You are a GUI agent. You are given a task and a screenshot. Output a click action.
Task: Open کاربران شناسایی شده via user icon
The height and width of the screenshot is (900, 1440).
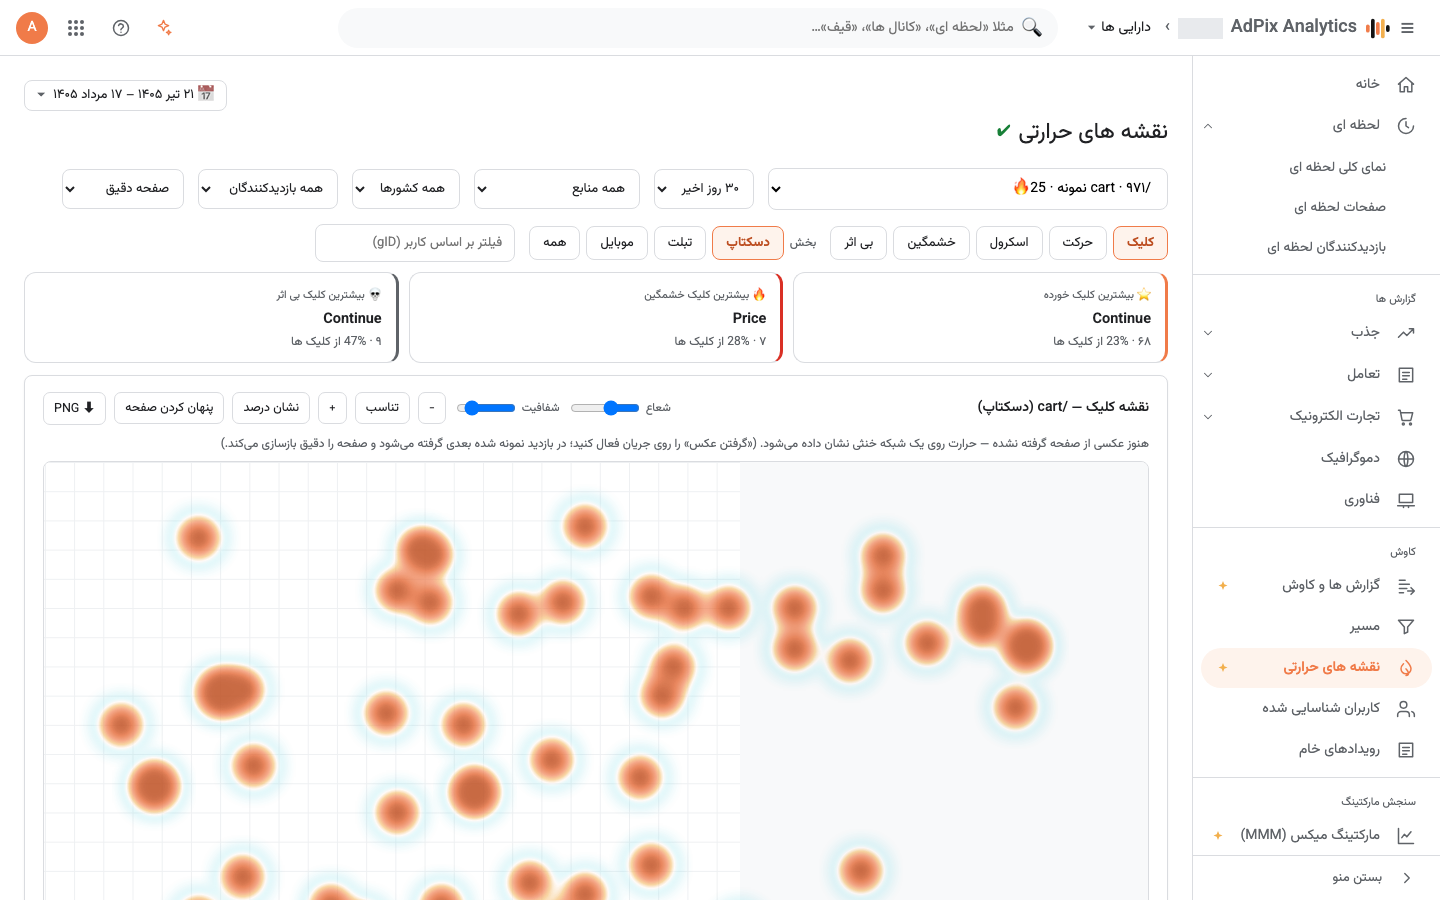tap(1406, 709)
